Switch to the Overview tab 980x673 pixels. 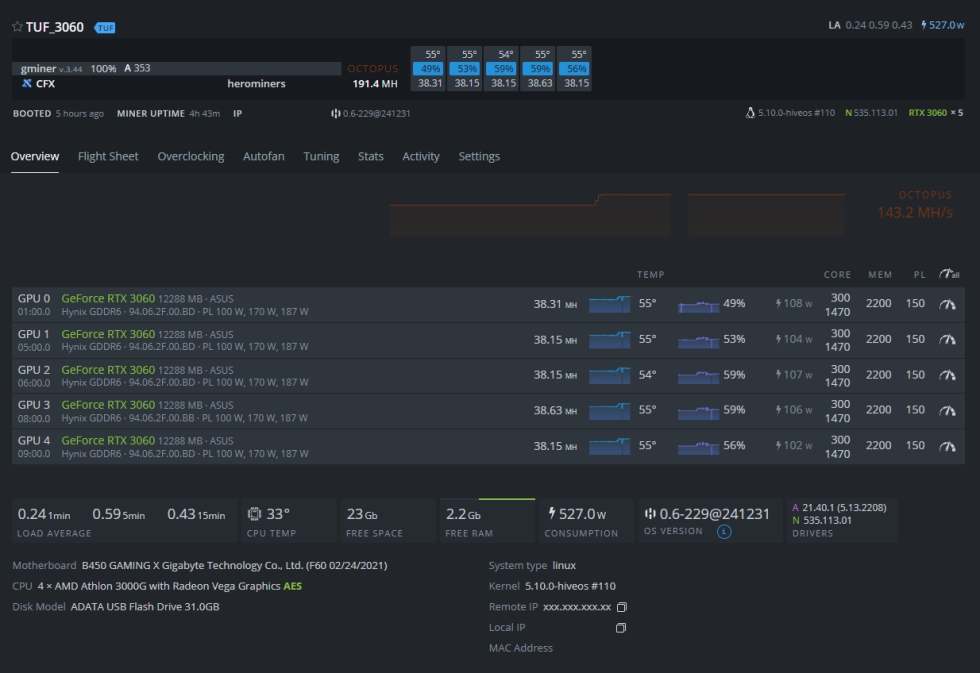(x=35, y=156)
